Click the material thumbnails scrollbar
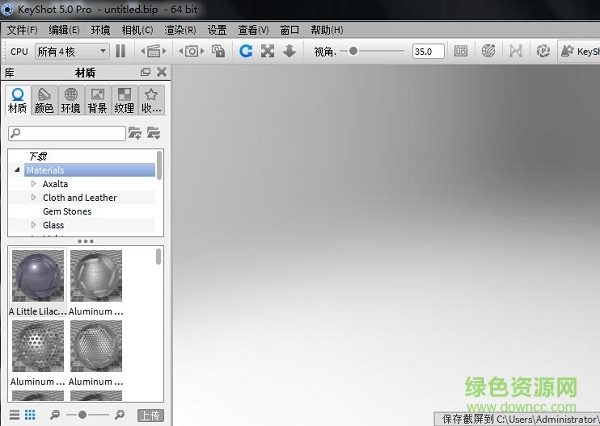This screenshot has width=600, height=426. tap(158, 256)
